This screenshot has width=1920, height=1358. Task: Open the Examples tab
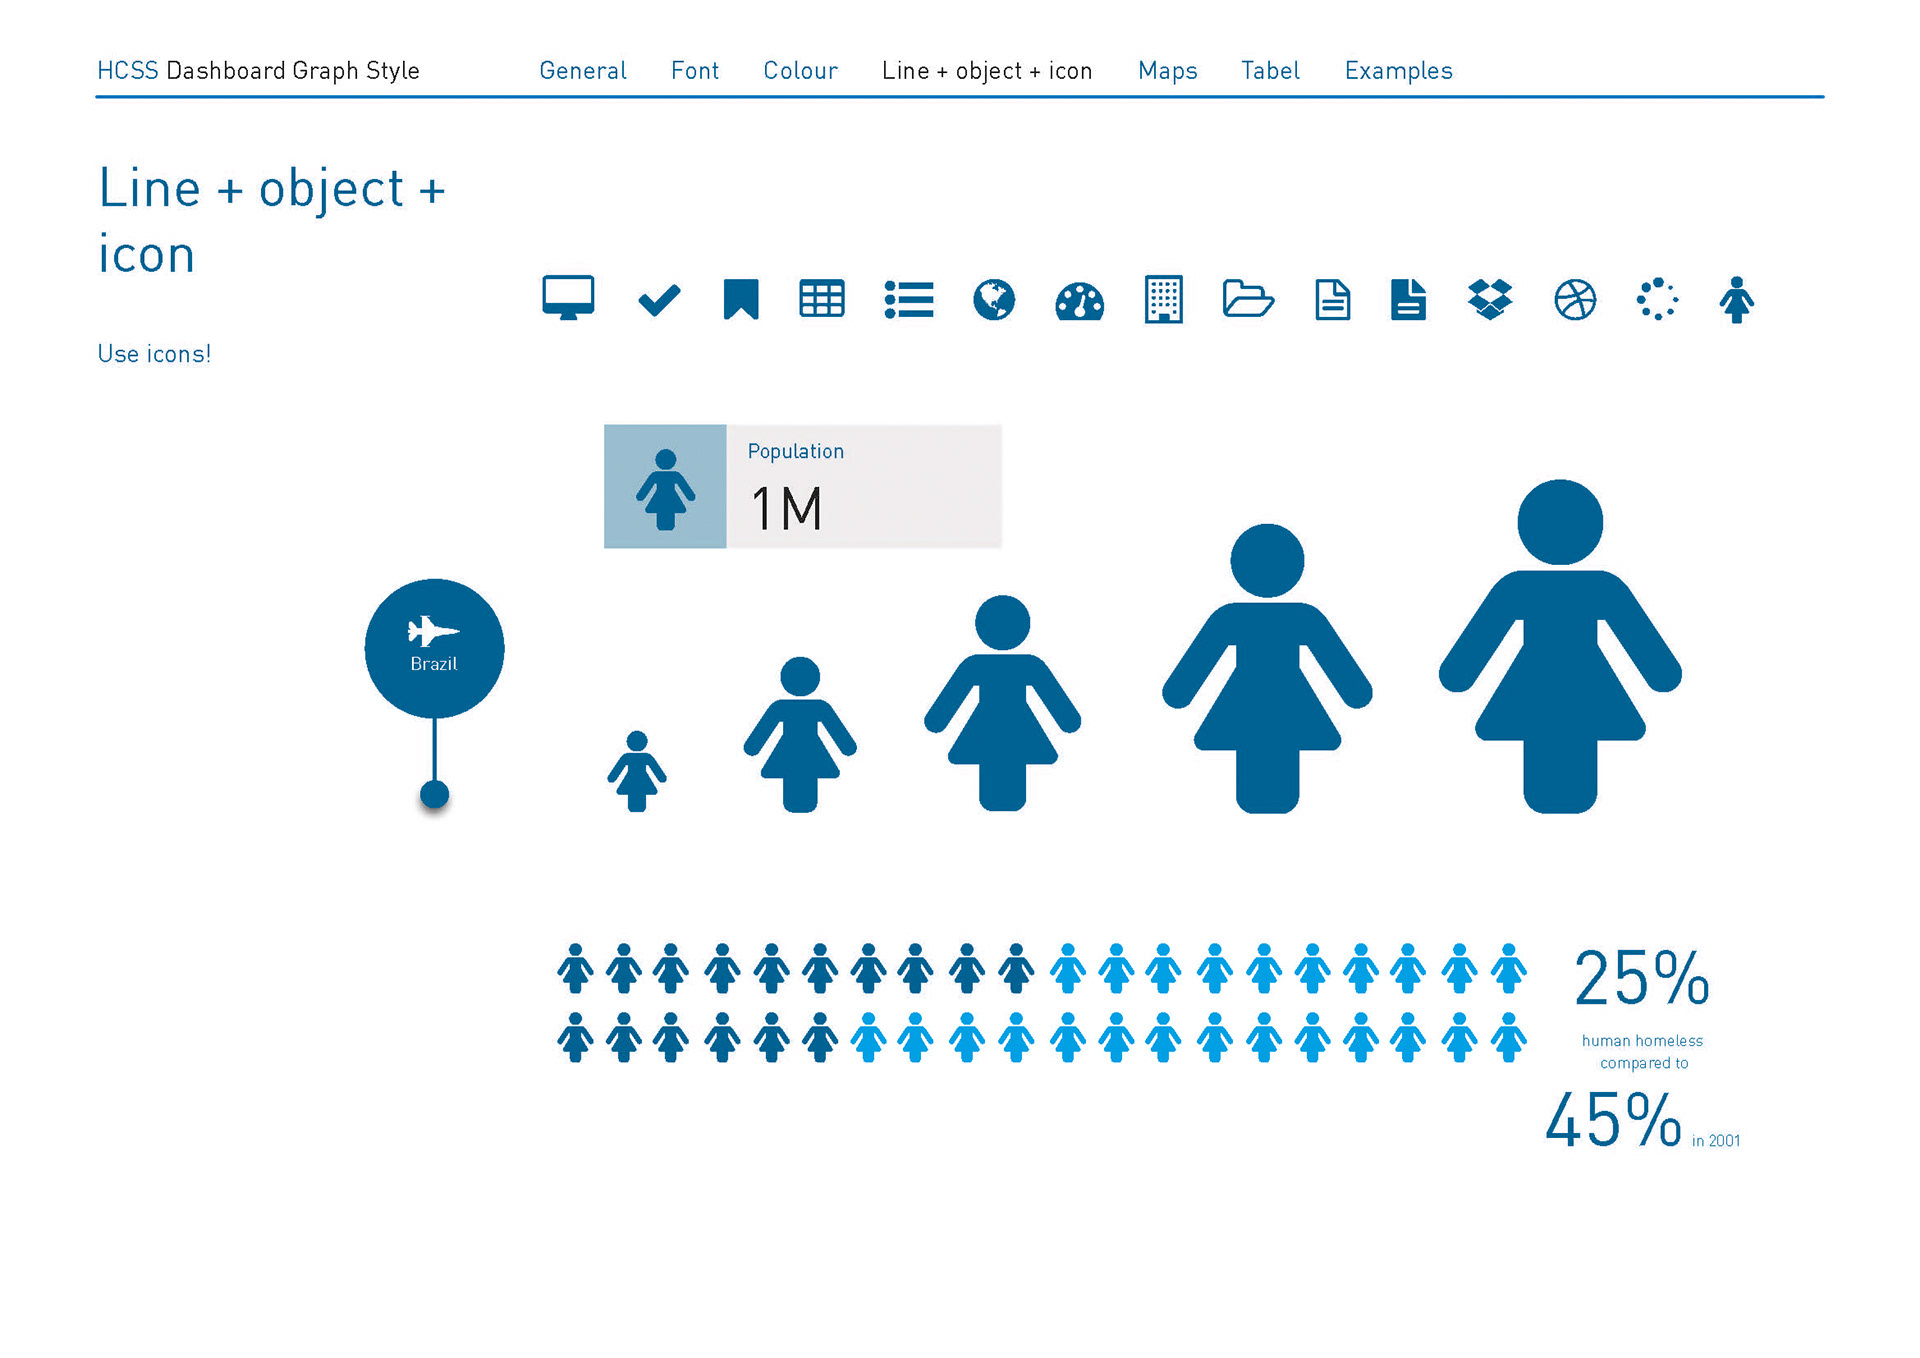[x=1398, y=71]
